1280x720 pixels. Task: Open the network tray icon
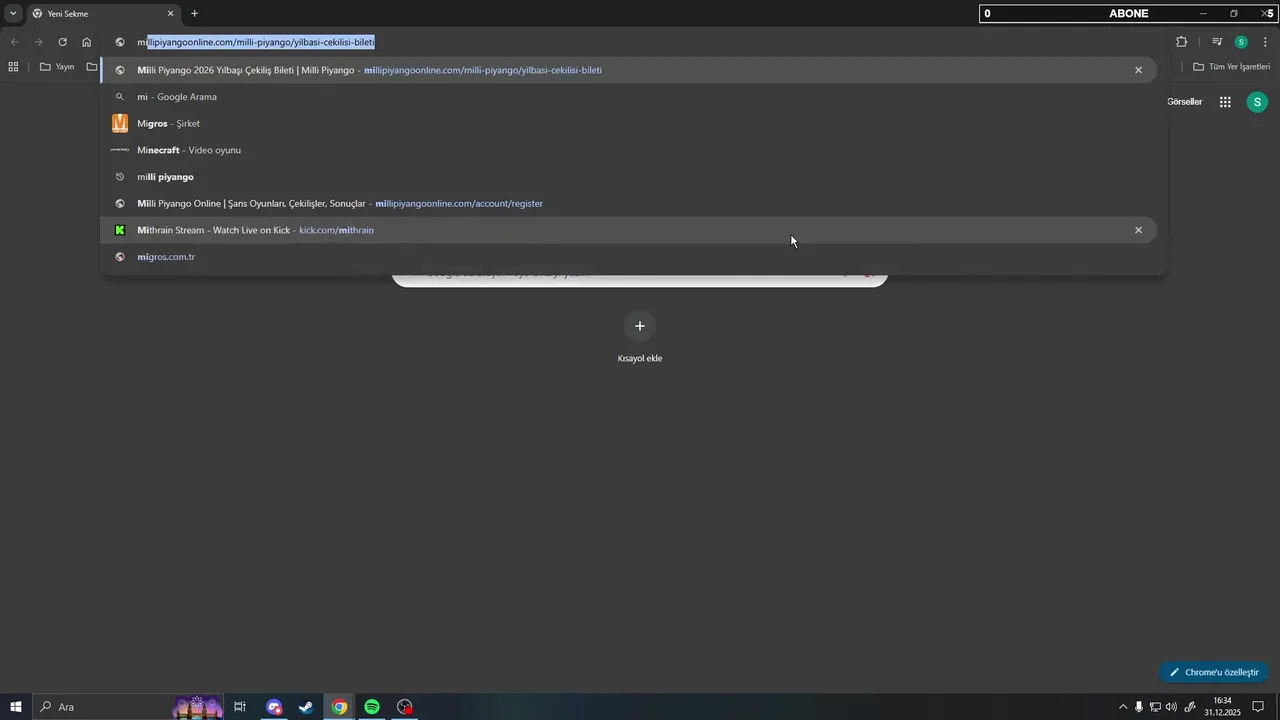[1155, 707]
